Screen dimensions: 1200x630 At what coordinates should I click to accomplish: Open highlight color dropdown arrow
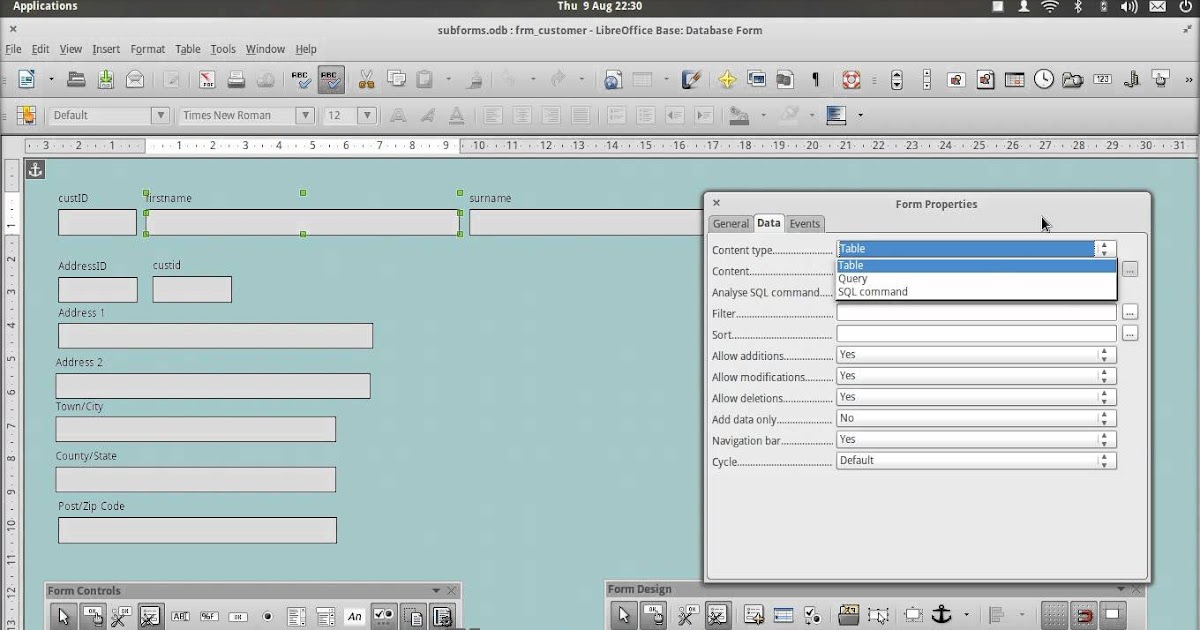click(x=812, y=115)
